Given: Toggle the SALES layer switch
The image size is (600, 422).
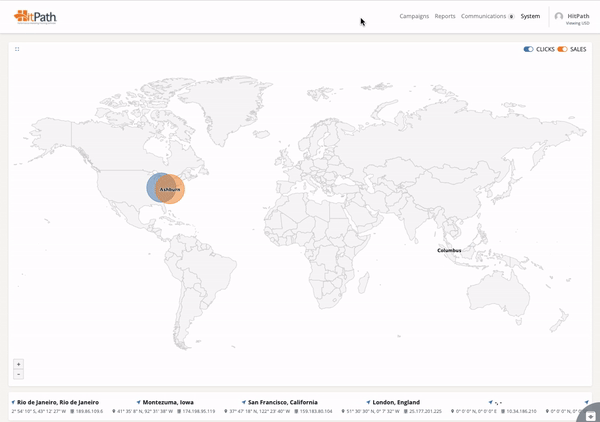Looking at the screenshot, I should (x=562, y=49).
